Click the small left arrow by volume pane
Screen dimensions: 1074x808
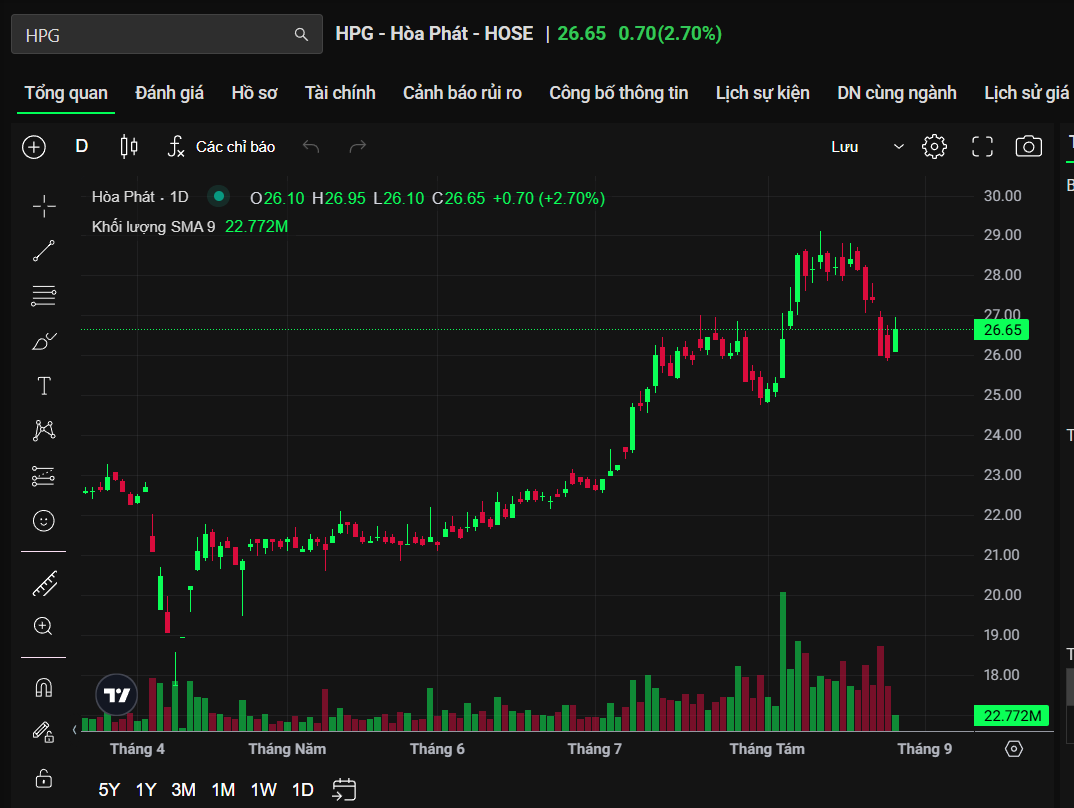click(75, 730)
